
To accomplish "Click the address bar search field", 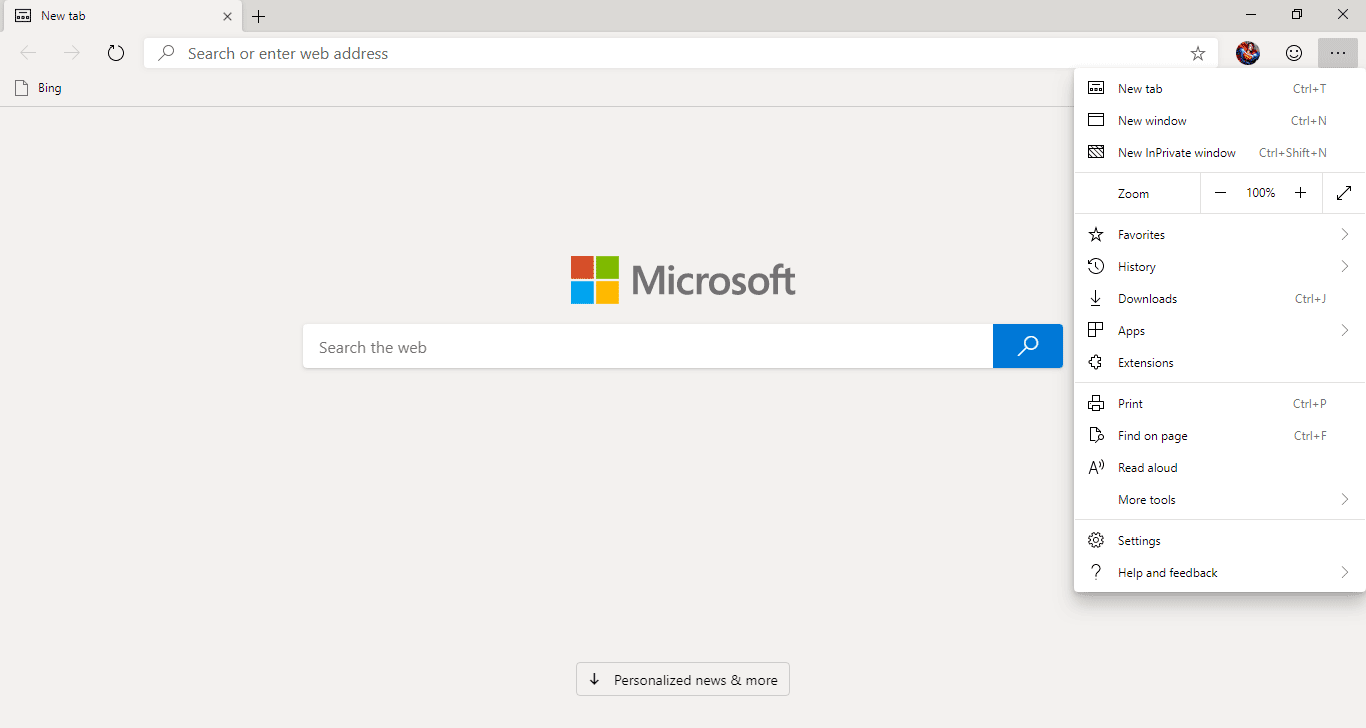I will (x=681, y=53).
